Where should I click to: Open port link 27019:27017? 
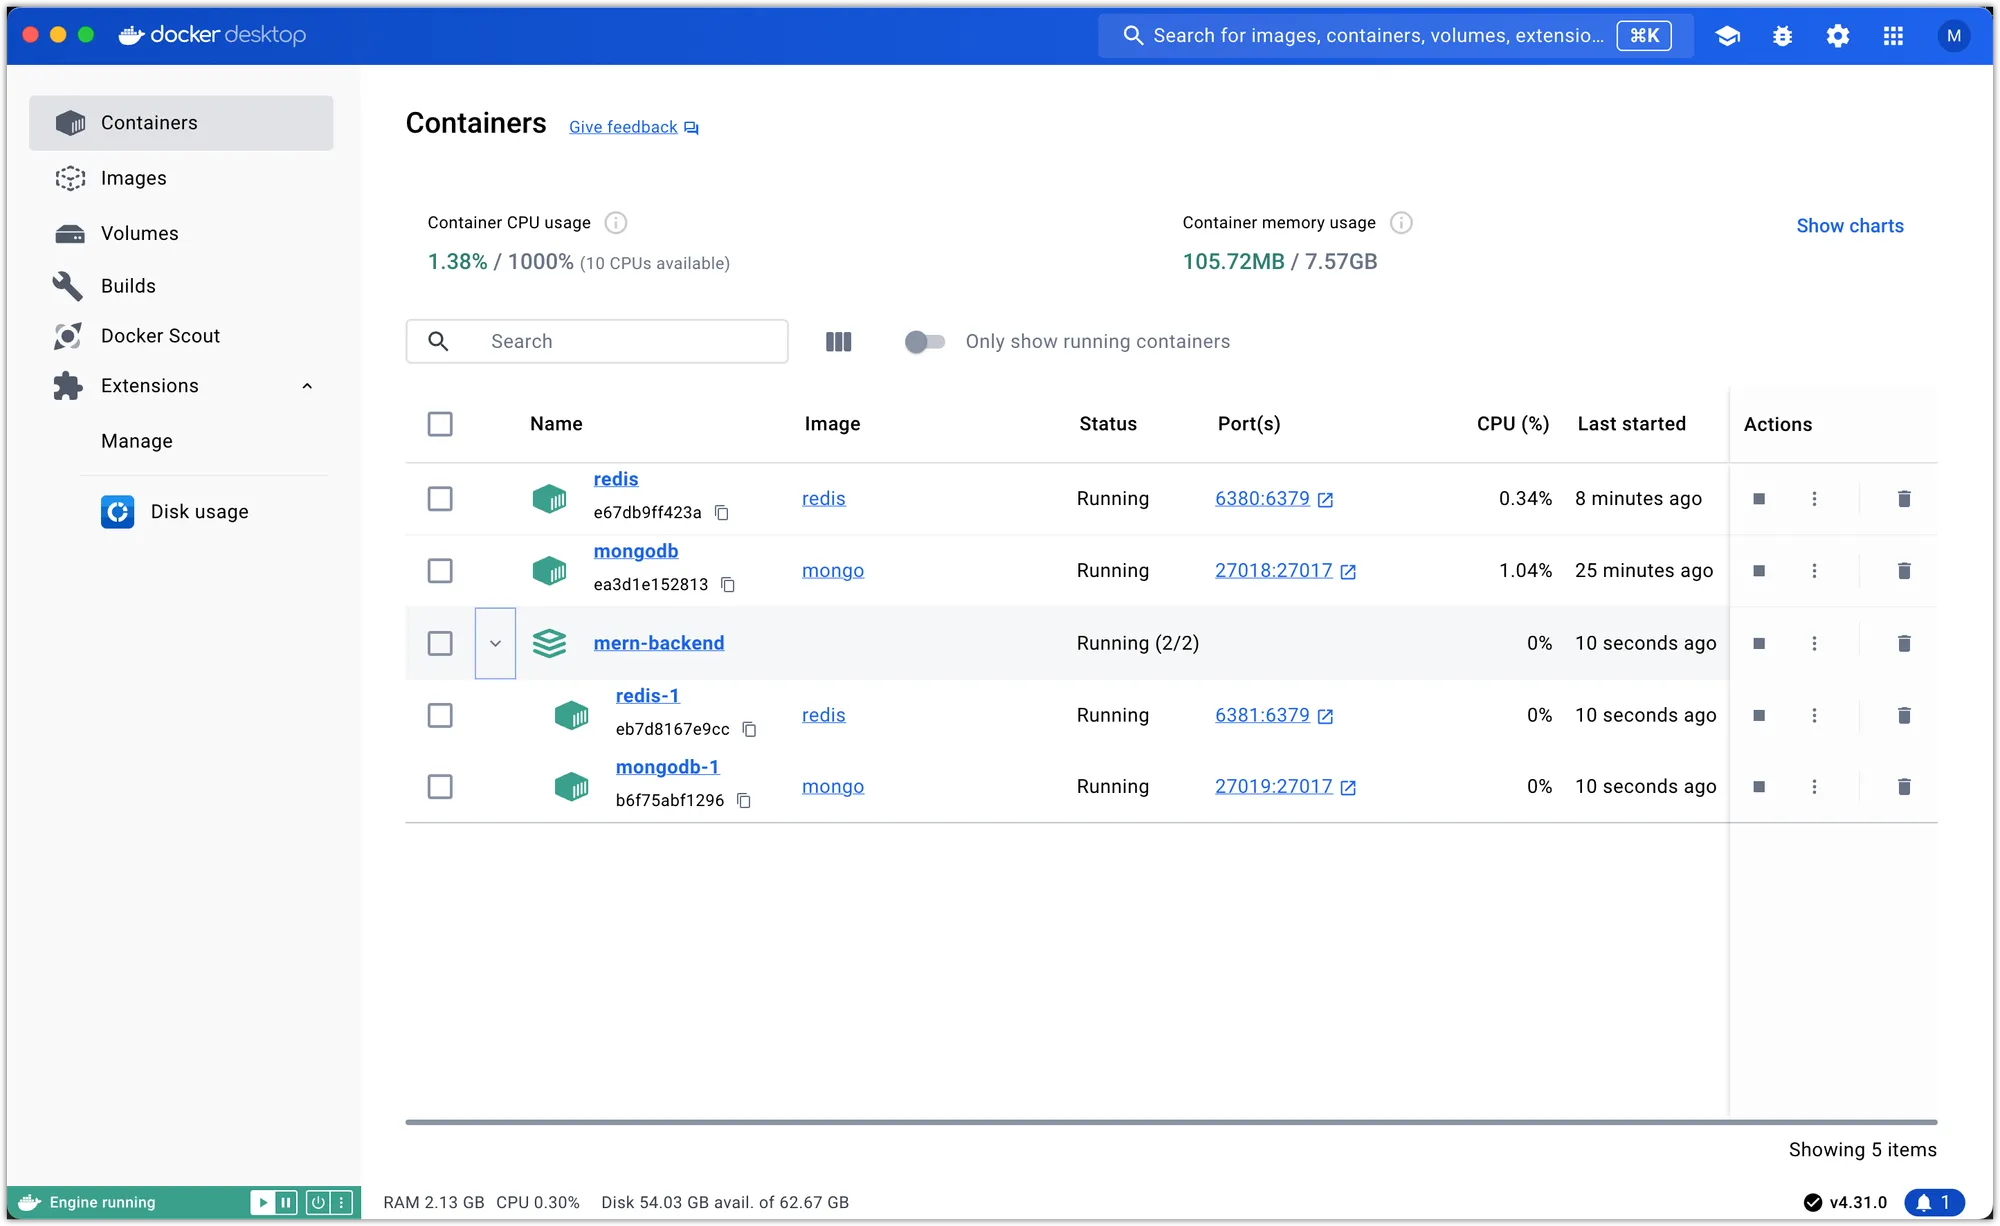[1285, 787]
